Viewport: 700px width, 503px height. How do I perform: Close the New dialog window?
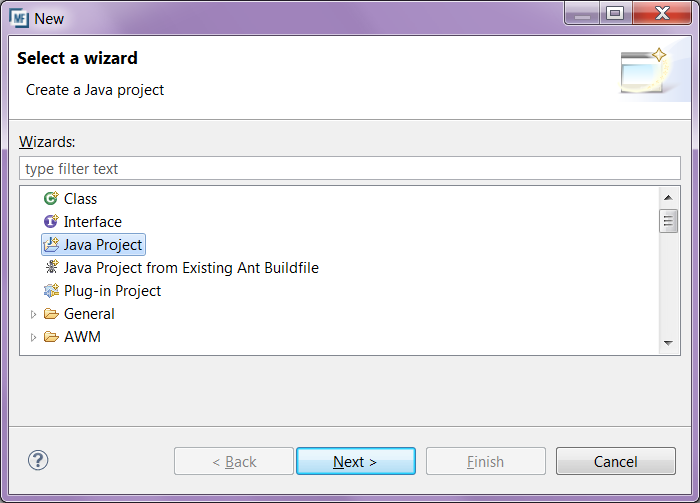tap(661, 13)
